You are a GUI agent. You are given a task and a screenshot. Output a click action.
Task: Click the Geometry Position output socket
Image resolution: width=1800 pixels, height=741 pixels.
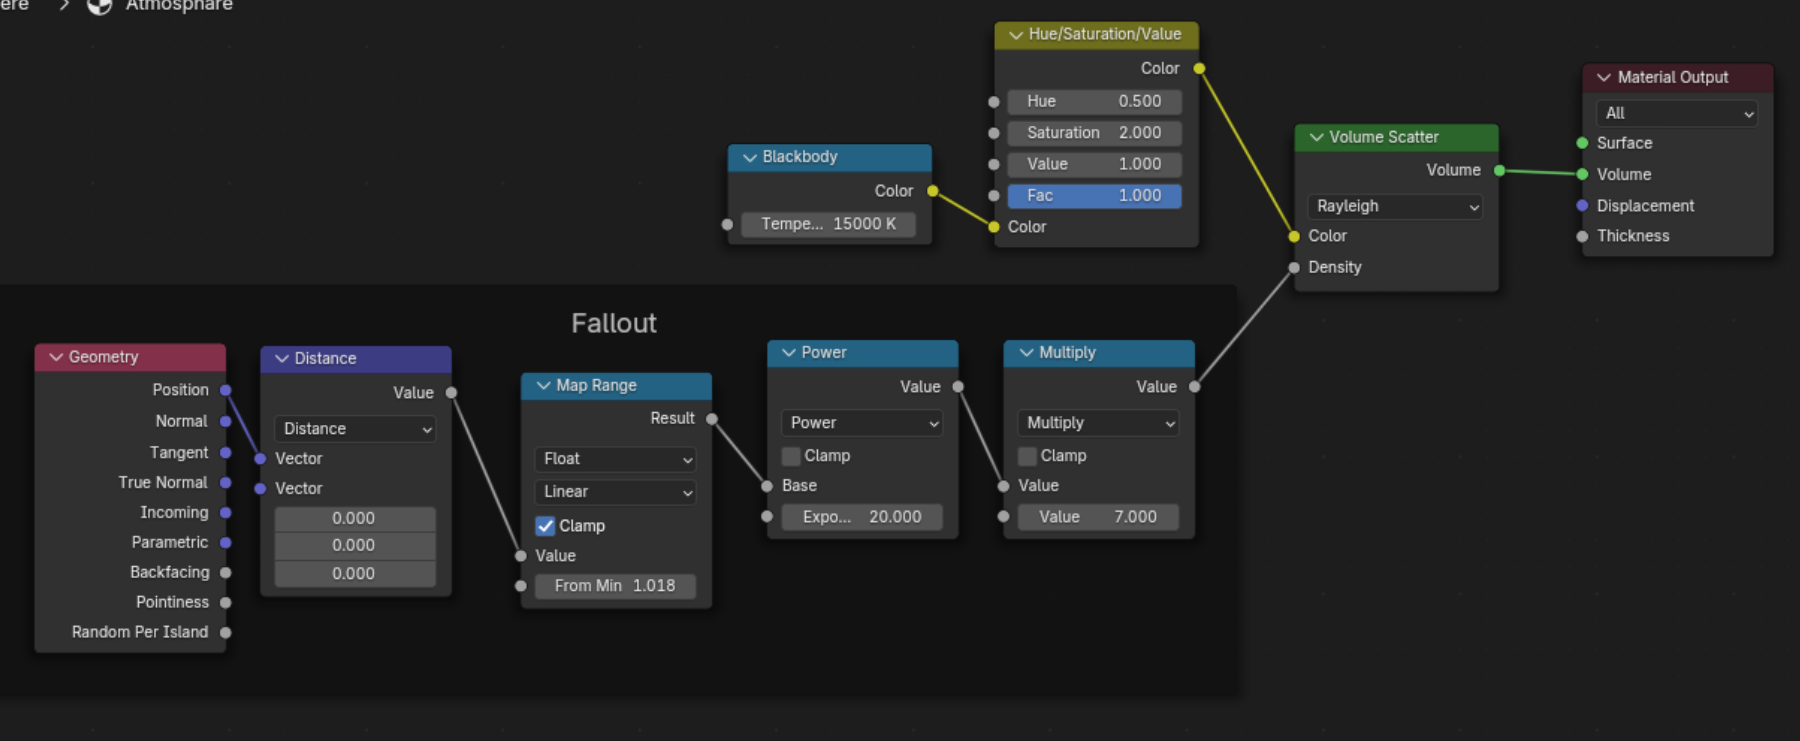[x=226, y=390]
